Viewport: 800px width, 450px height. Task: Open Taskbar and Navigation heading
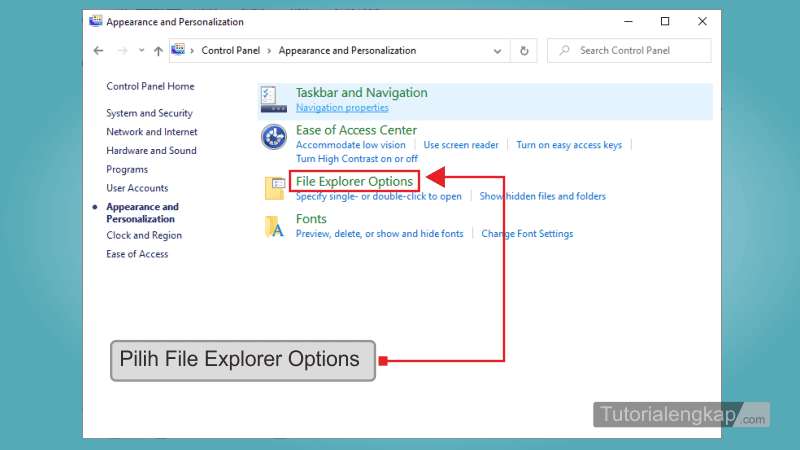(x=362, y=92)
